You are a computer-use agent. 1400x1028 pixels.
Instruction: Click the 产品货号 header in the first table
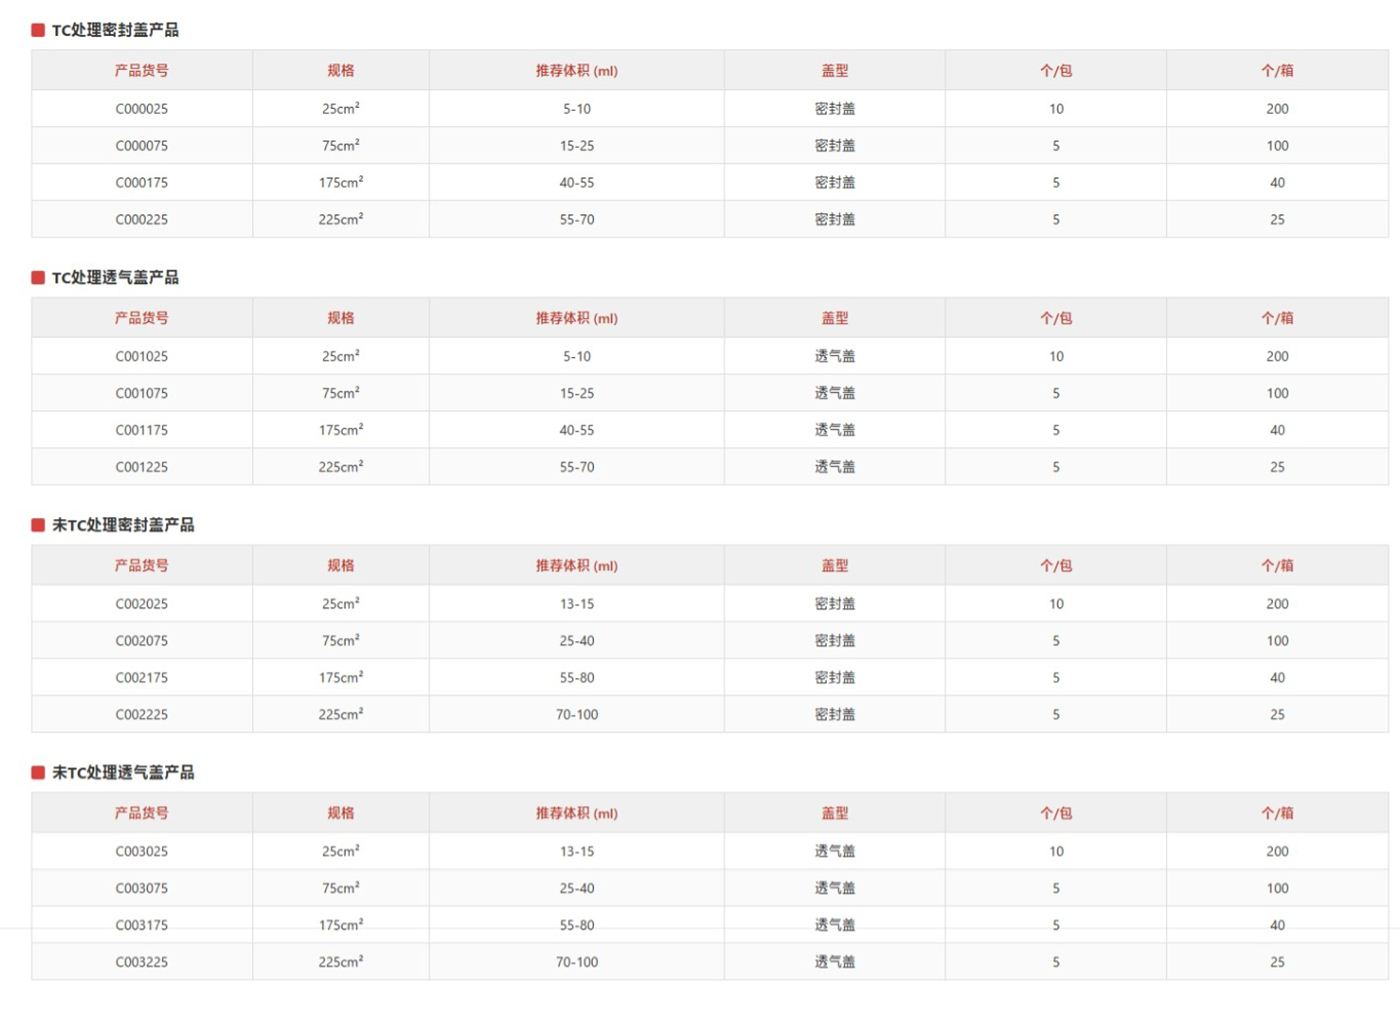(x=142, y=71)
